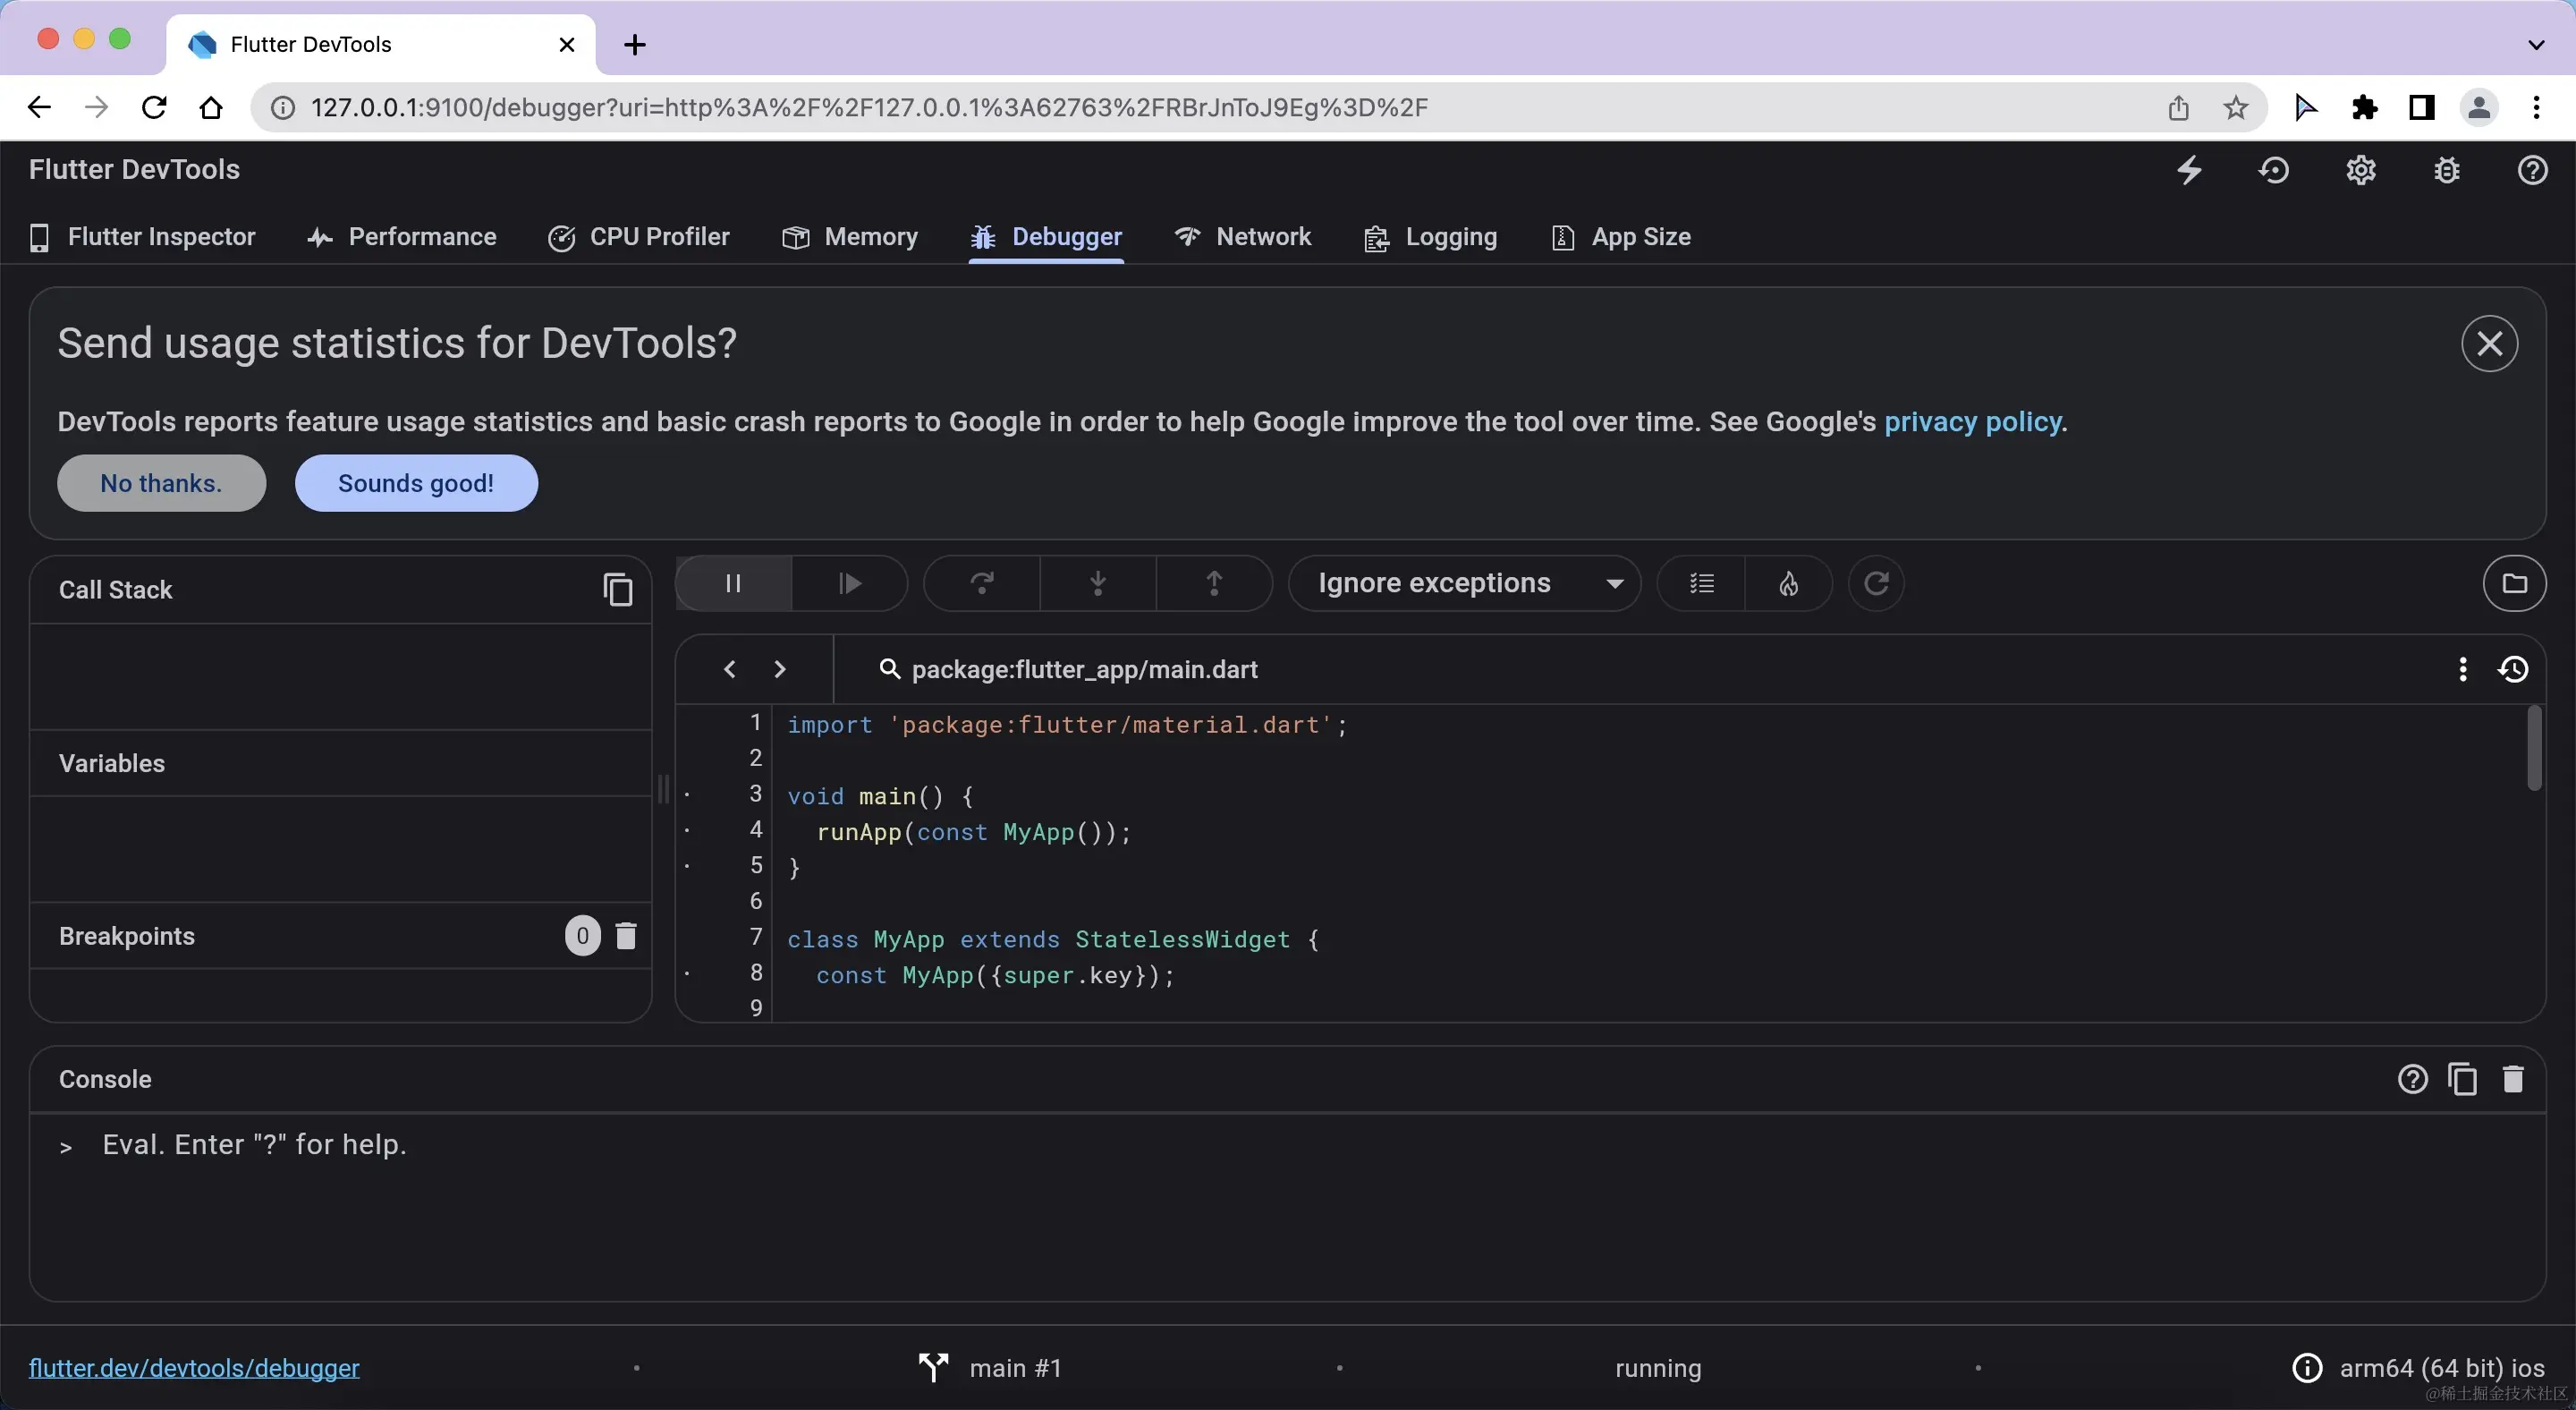Open a new browser tab
This screenshot has width=2576, height=1410.
point(634,45)
